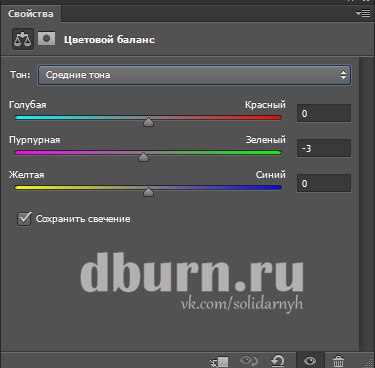Click the Color Balance scales adjustment icon
The width and height of the screenshot is (375, 368).
pos(23,39)
